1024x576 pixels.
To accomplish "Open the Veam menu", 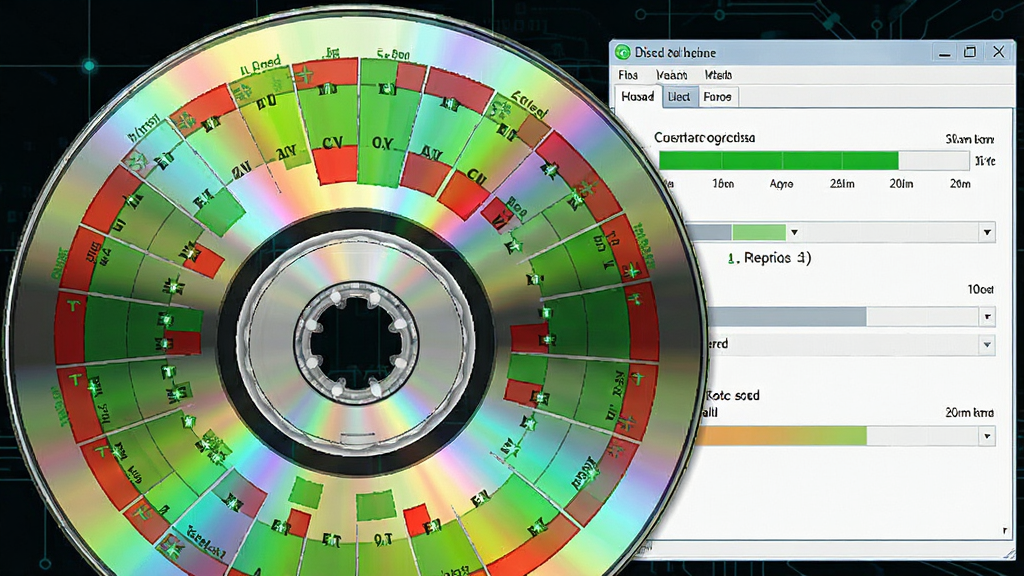I will coord(671,75).
